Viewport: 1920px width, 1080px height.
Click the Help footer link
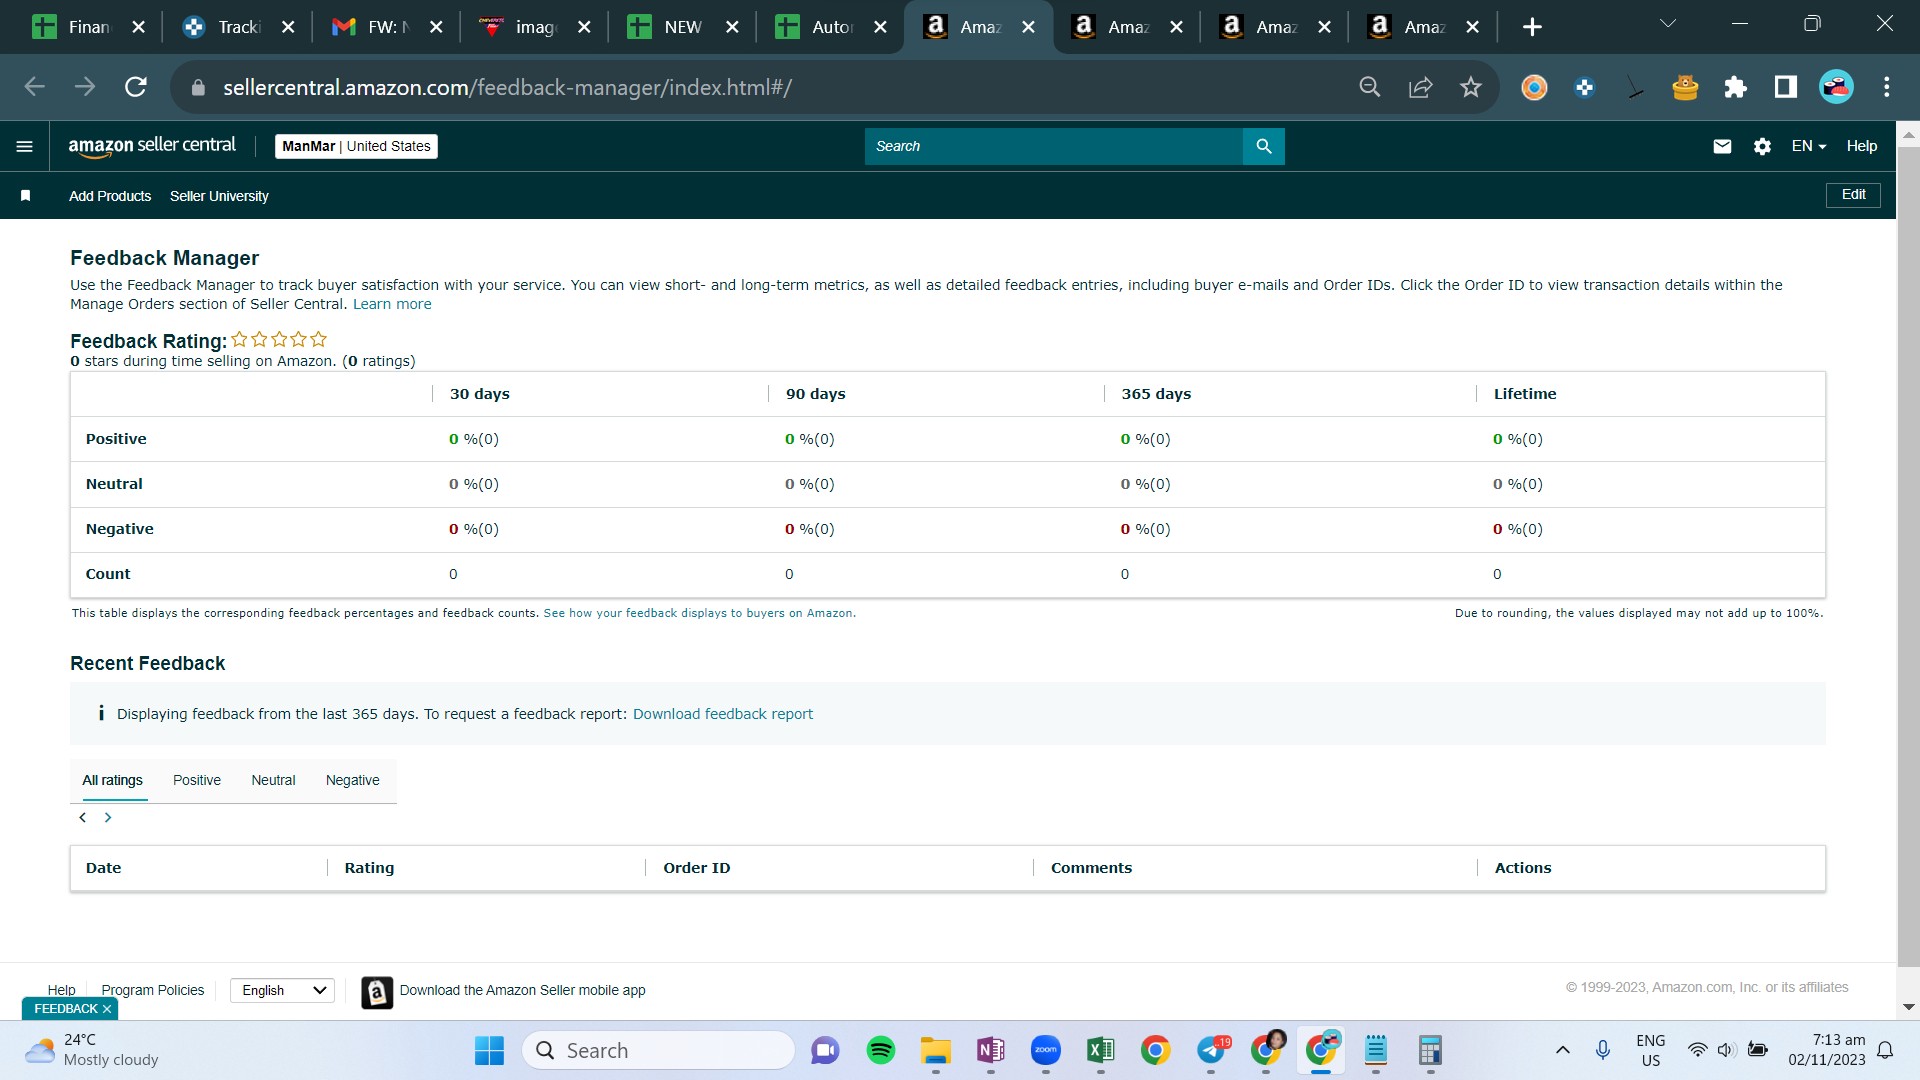61,990
